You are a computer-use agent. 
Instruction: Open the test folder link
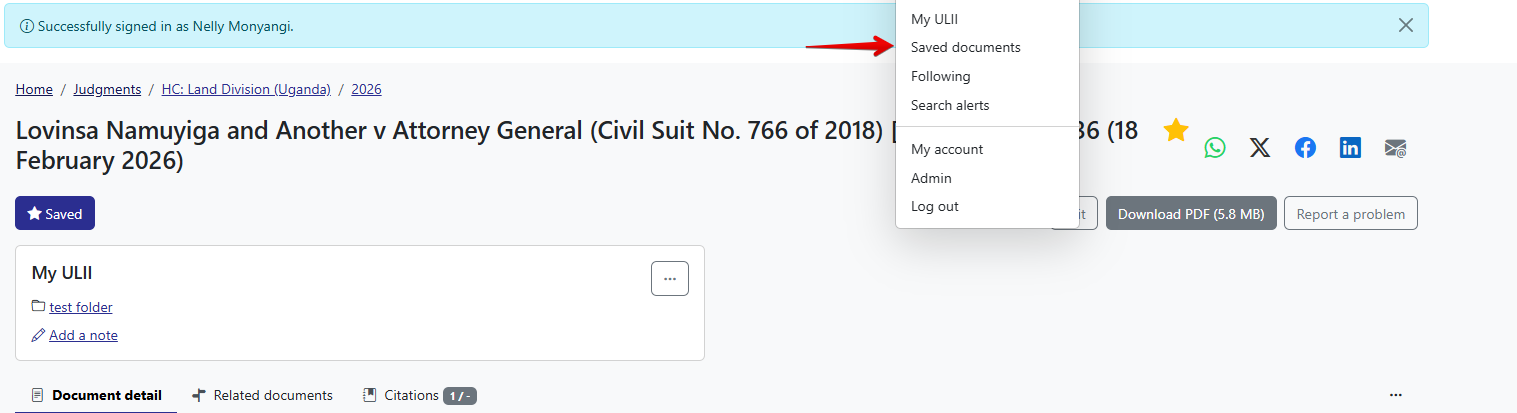pyautogui.click(x=80, y=307)
